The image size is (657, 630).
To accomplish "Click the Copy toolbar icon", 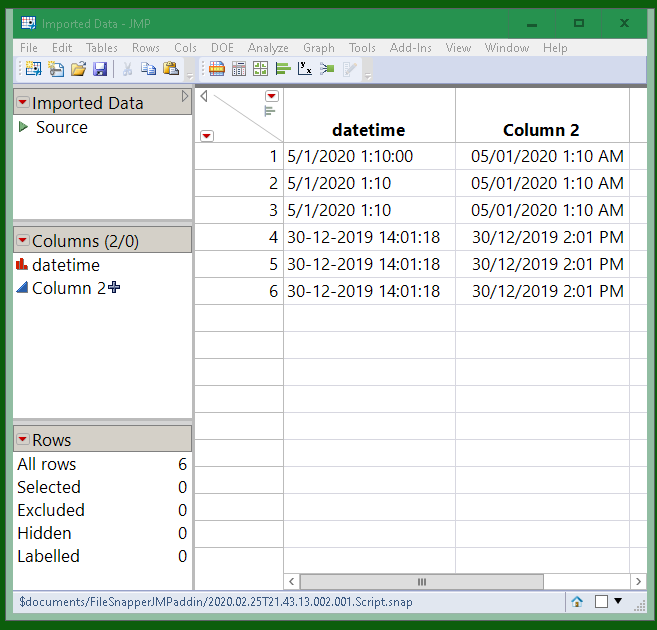I will (148, 69).
